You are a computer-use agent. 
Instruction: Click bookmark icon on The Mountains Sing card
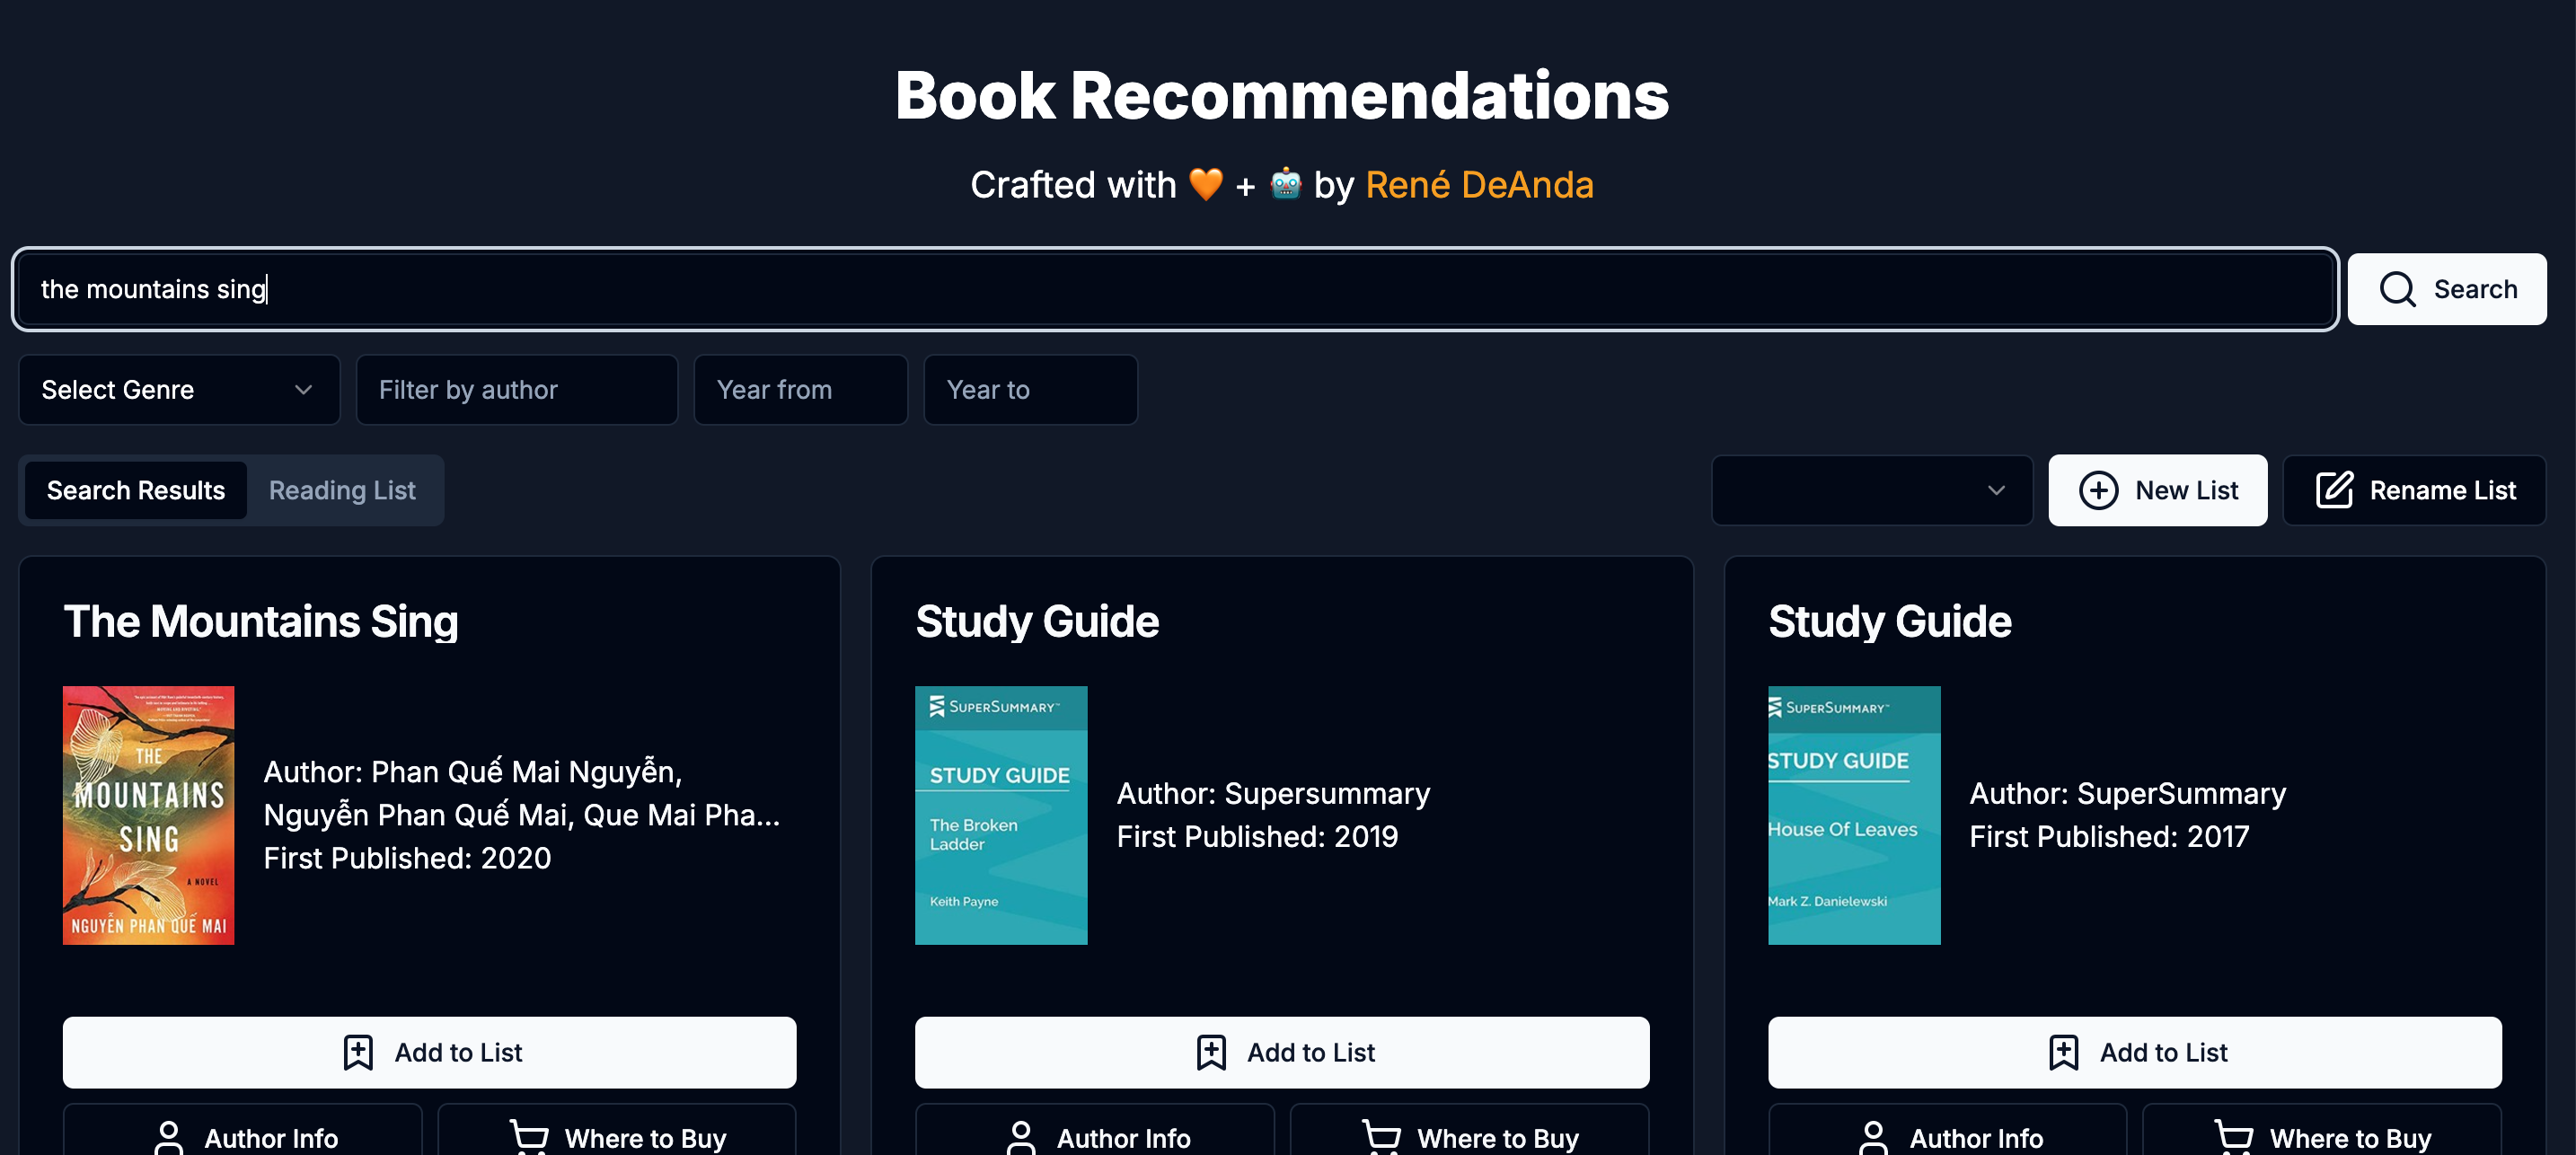358,1052
